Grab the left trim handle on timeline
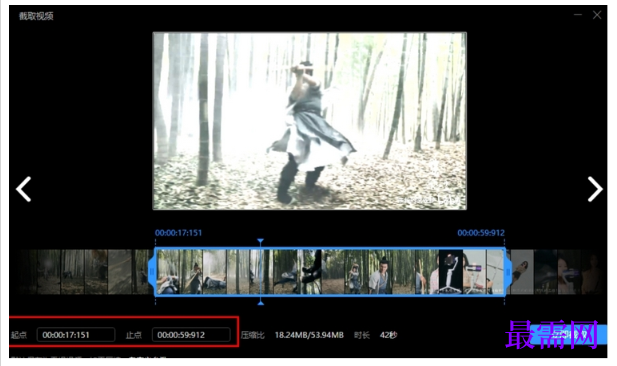617x366 pixels. (151, 272)
